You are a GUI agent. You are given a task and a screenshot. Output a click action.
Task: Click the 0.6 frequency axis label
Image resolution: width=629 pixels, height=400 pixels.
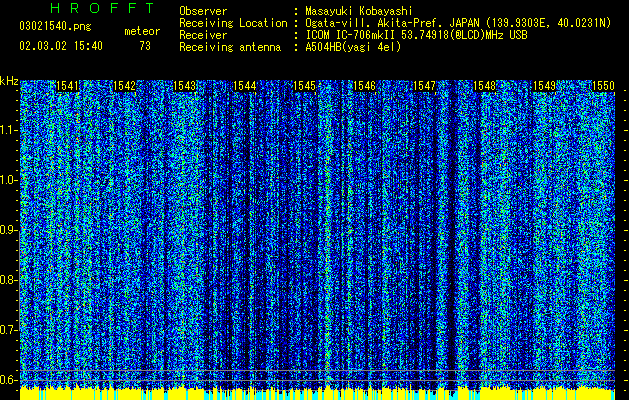click(9, 380)
